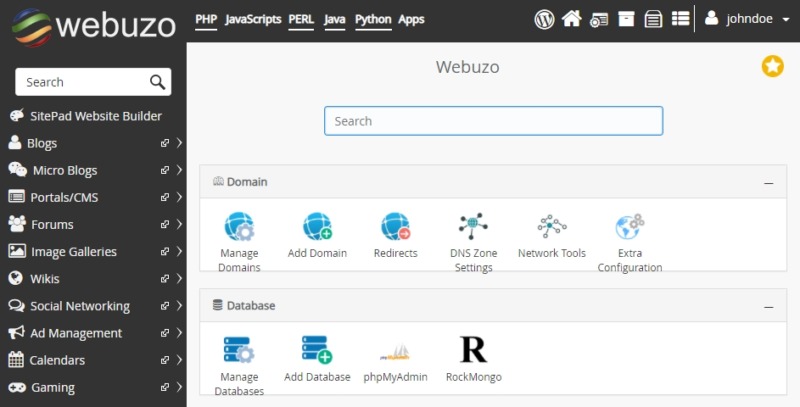Open SitePad Website Builder link
The image size is (800, 407).
point(95,116)
